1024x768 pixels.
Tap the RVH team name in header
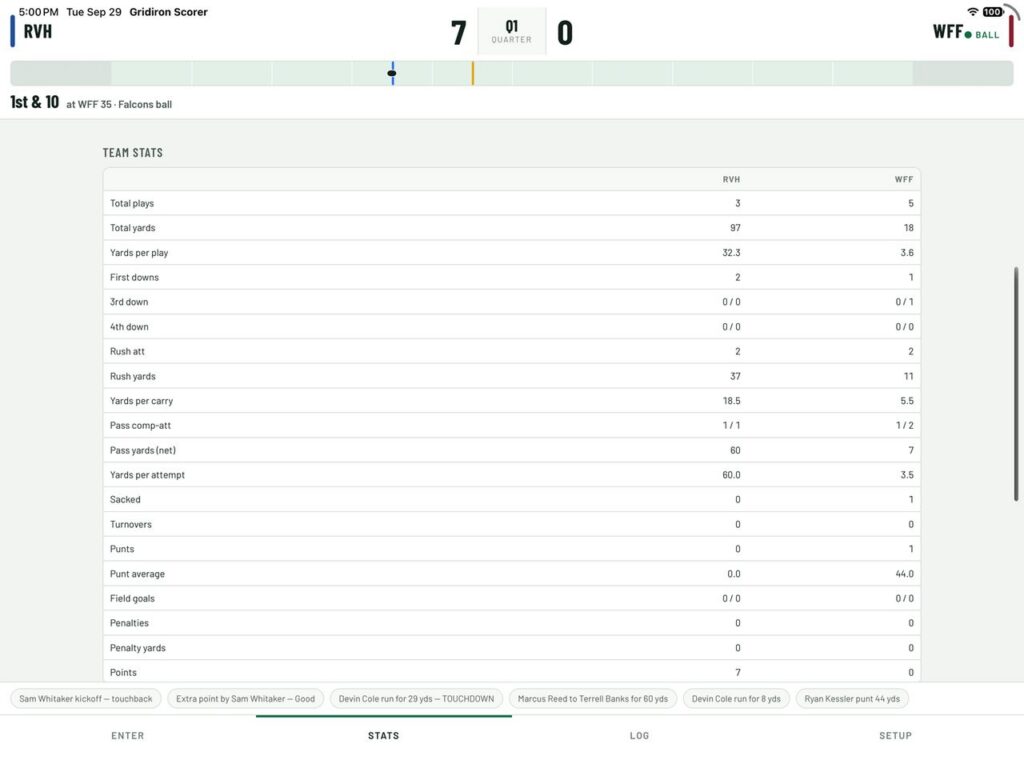click(38, 31)
